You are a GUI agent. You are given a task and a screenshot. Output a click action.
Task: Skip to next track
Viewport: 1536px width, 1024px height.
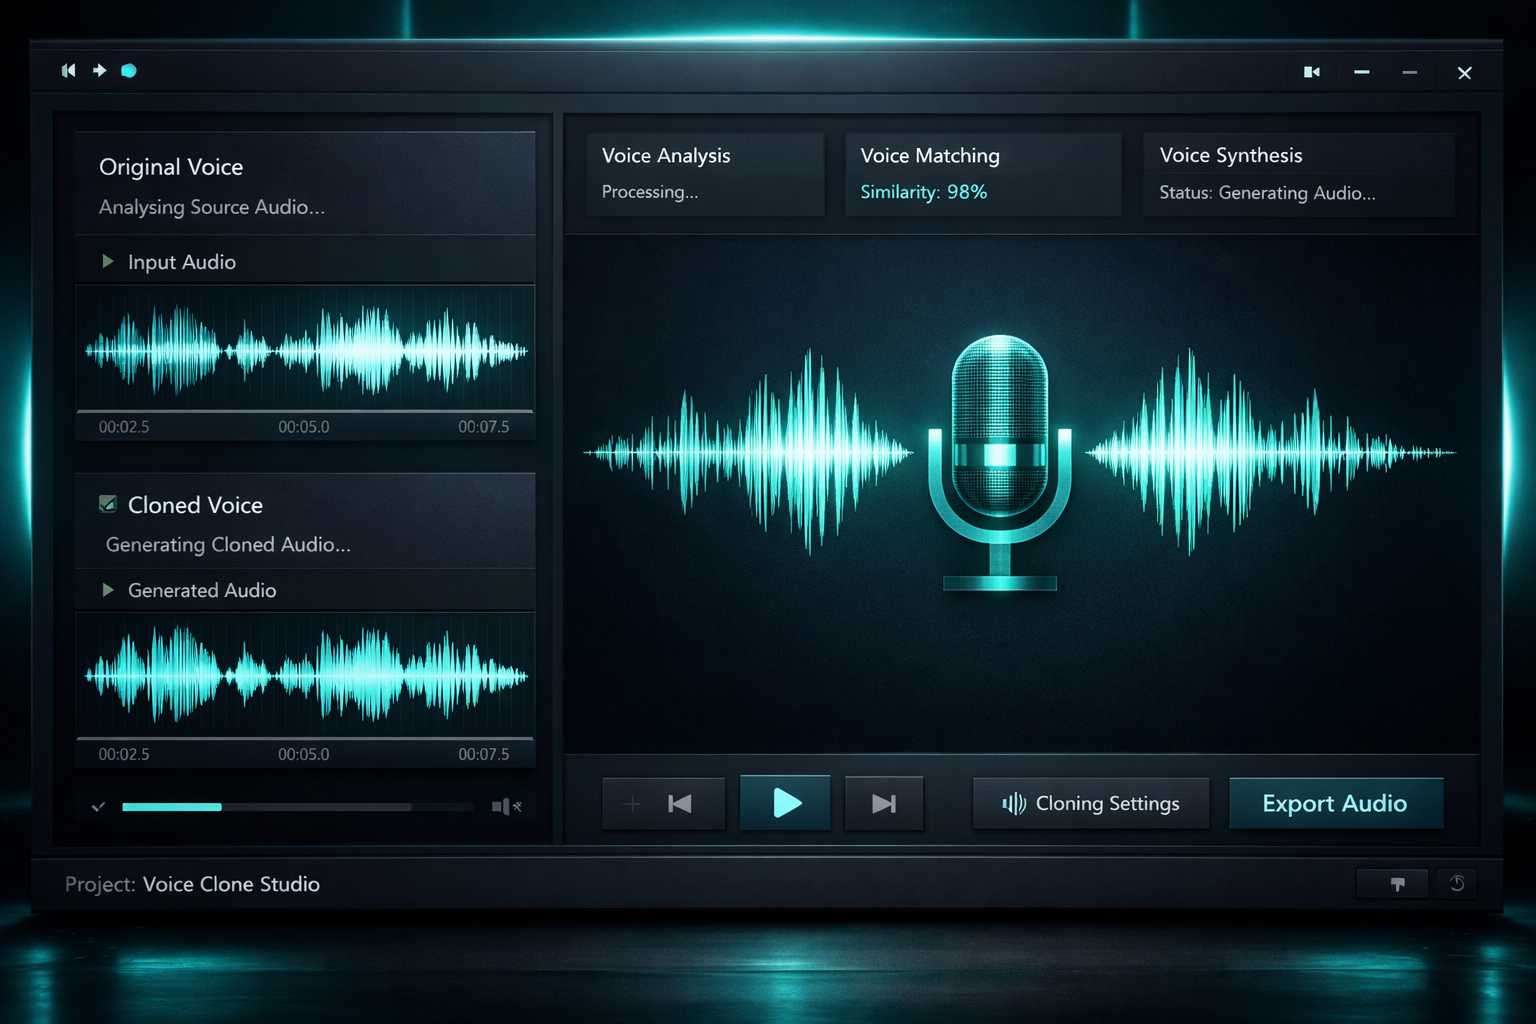point(884,803)
